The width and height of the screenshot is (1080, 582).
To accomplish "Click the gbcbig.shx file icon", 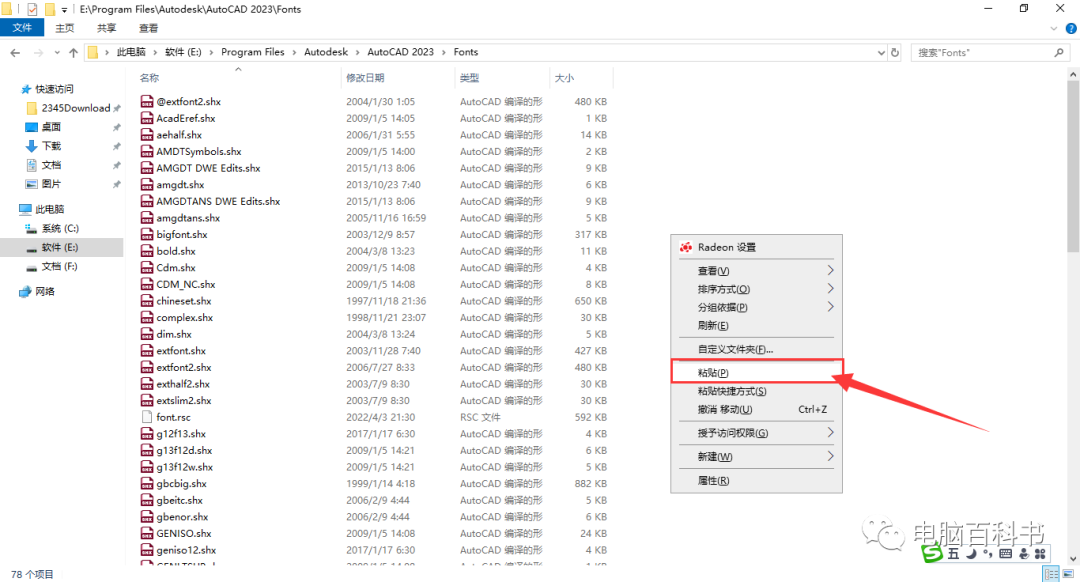I will [147, 484].
